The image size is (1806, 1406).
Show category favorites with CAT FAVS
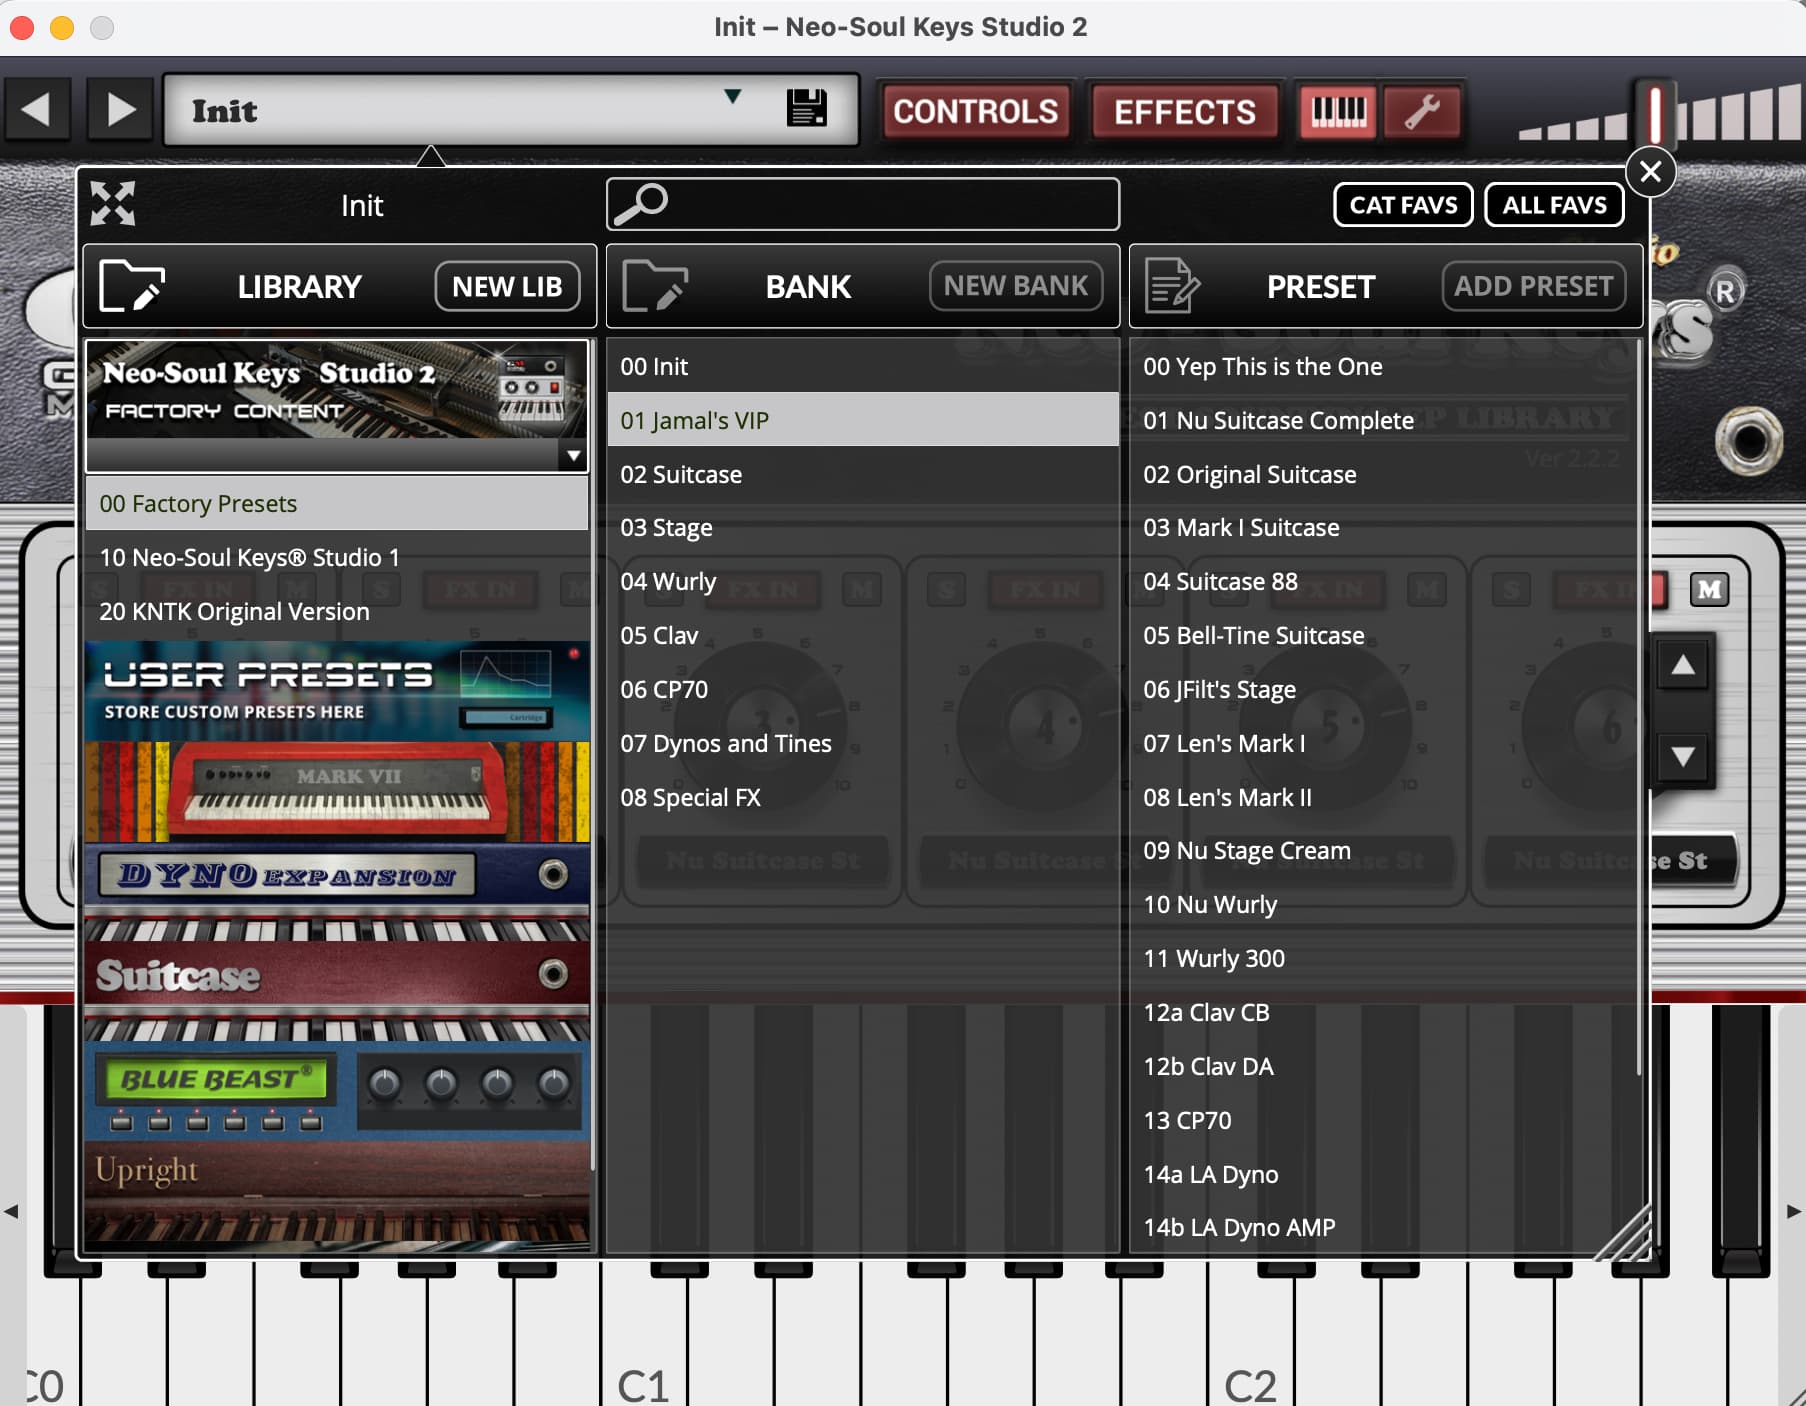click(x=1403, y=205)
